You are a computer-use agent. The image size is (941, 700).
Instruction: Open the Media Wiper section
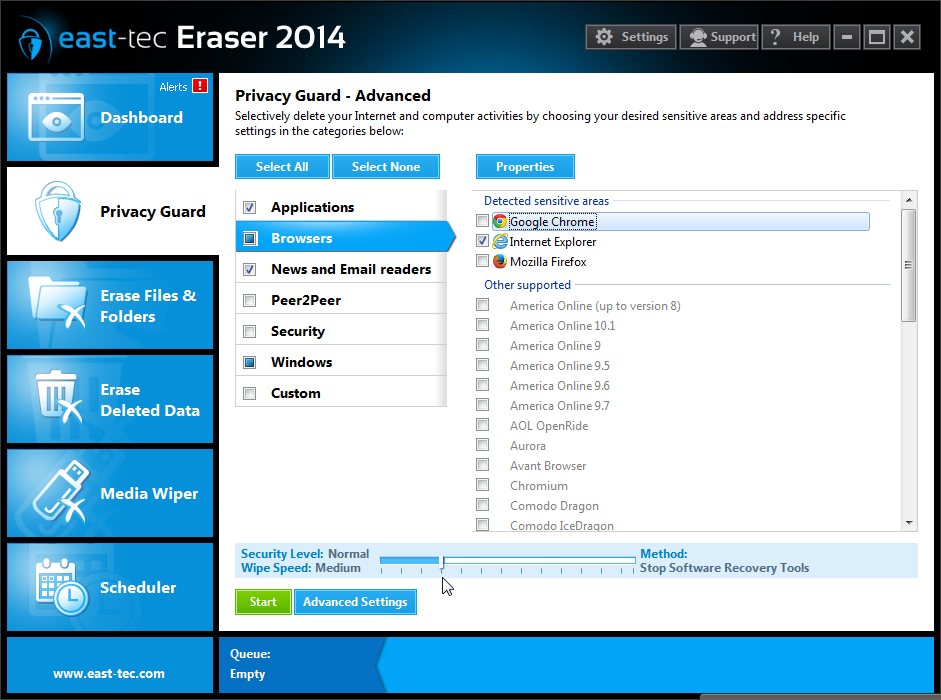(x=110, y=493)
